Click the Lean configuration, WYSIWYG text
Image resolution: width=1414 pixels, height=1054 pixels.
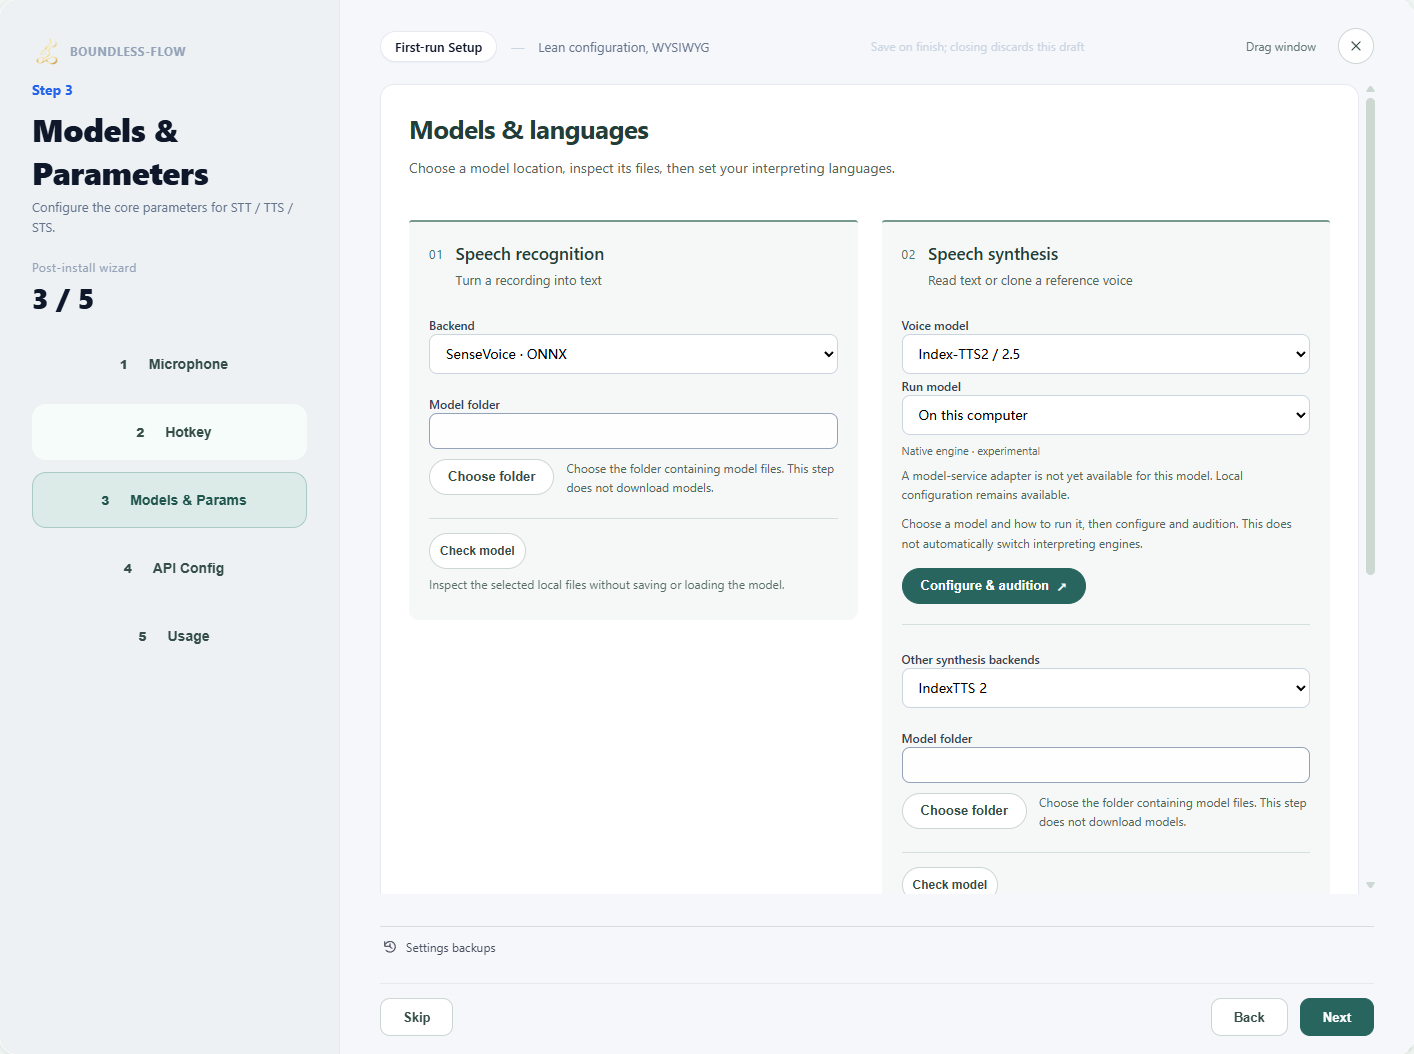(x=623, y=47)
